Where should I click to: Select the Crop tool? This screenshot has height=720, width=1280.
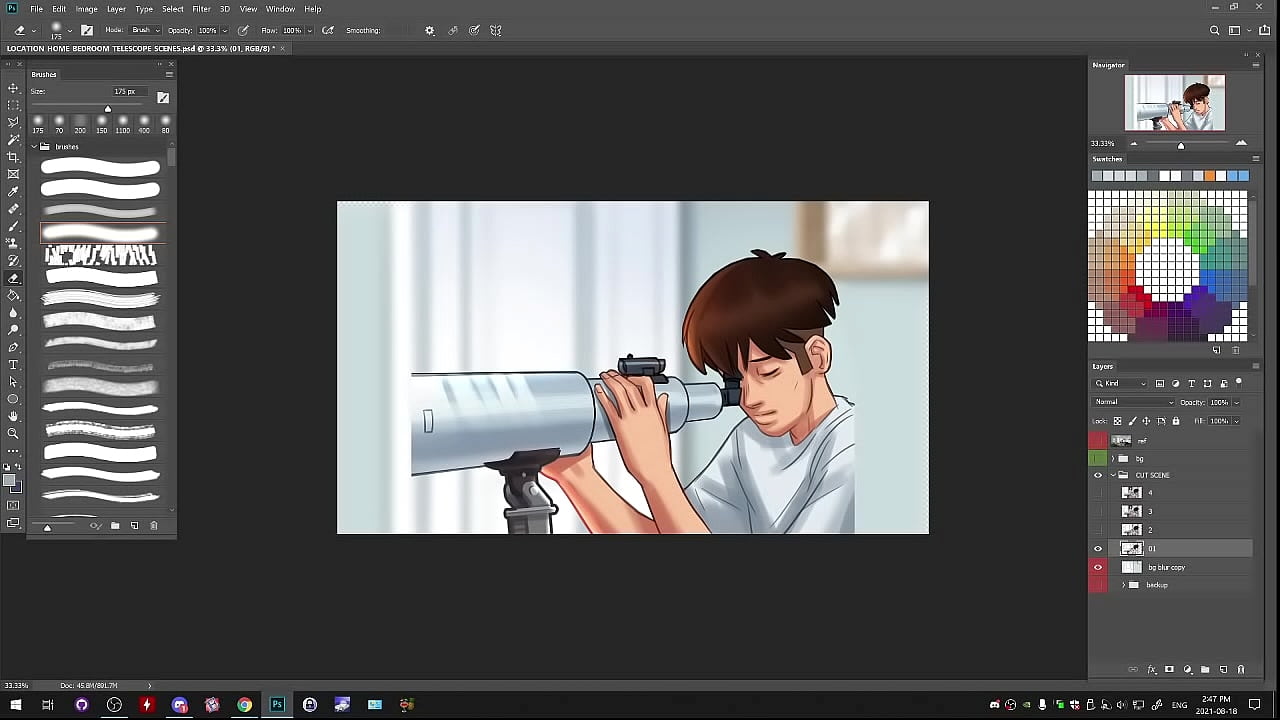point(13,157)
